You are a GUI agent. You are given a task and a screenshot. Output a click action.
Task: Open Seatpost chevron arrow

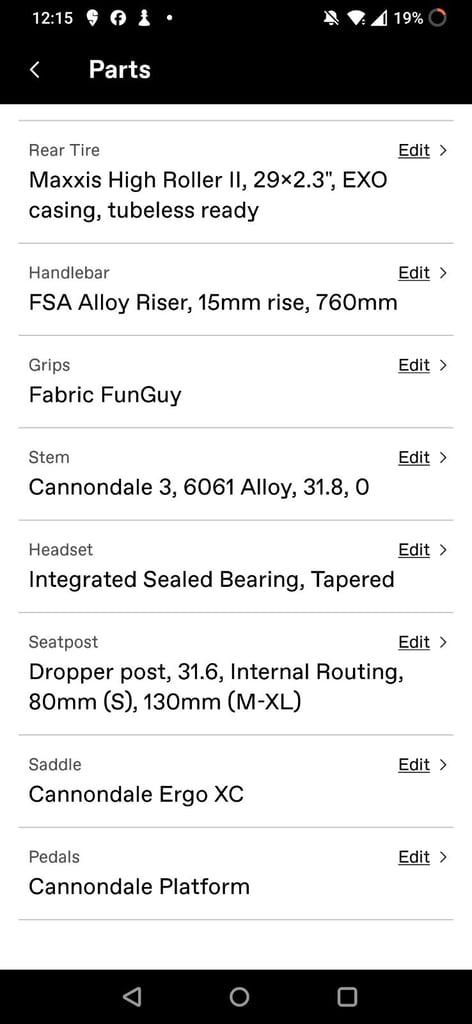443,642
